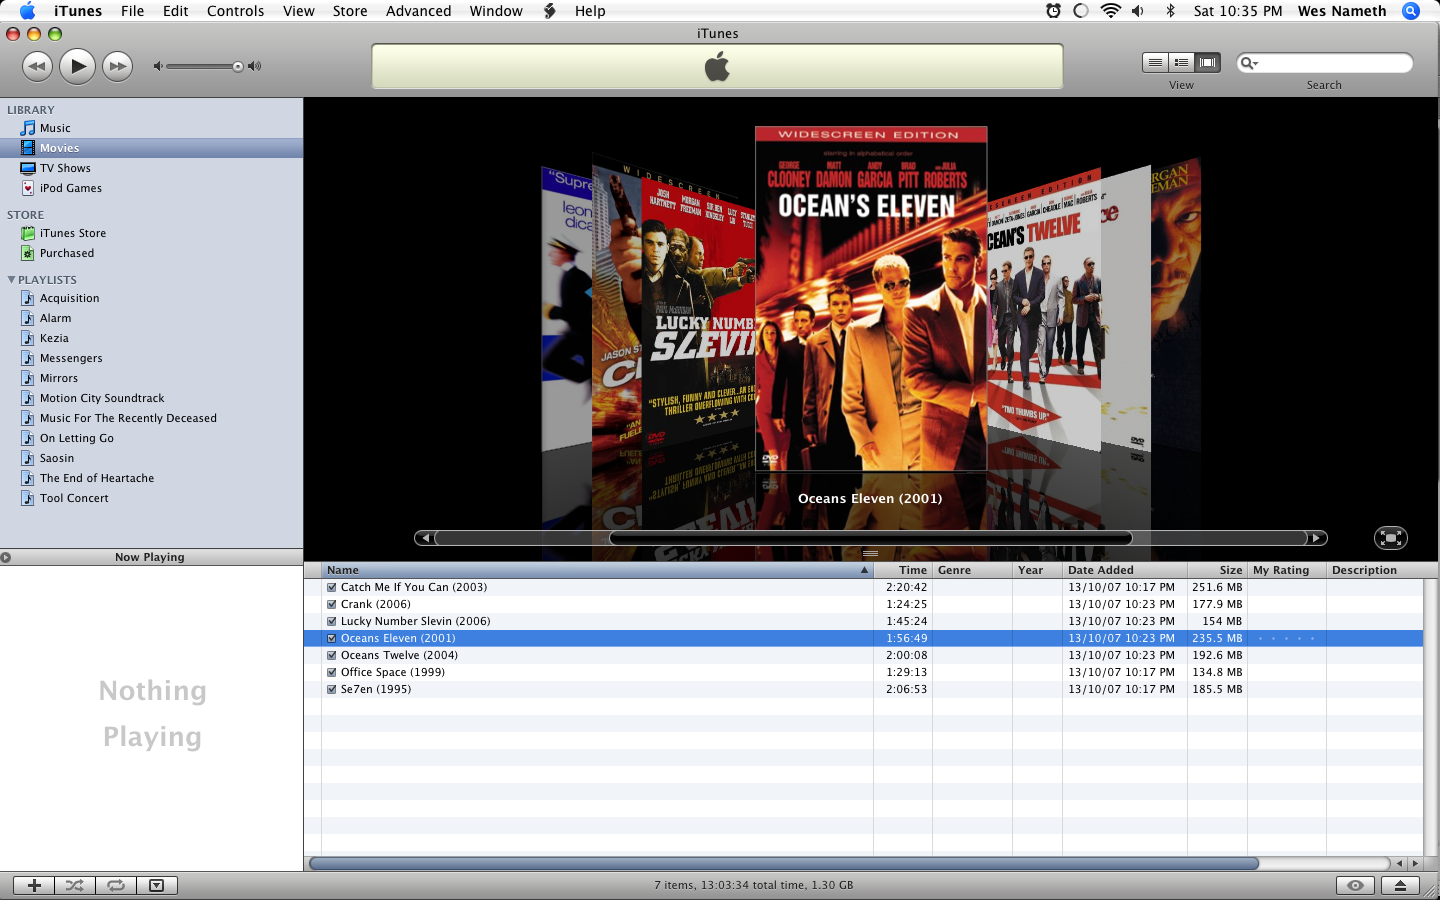Add a new playlist with plus button
Viewport: 1440px width, 900px height.
coord(34,885)
